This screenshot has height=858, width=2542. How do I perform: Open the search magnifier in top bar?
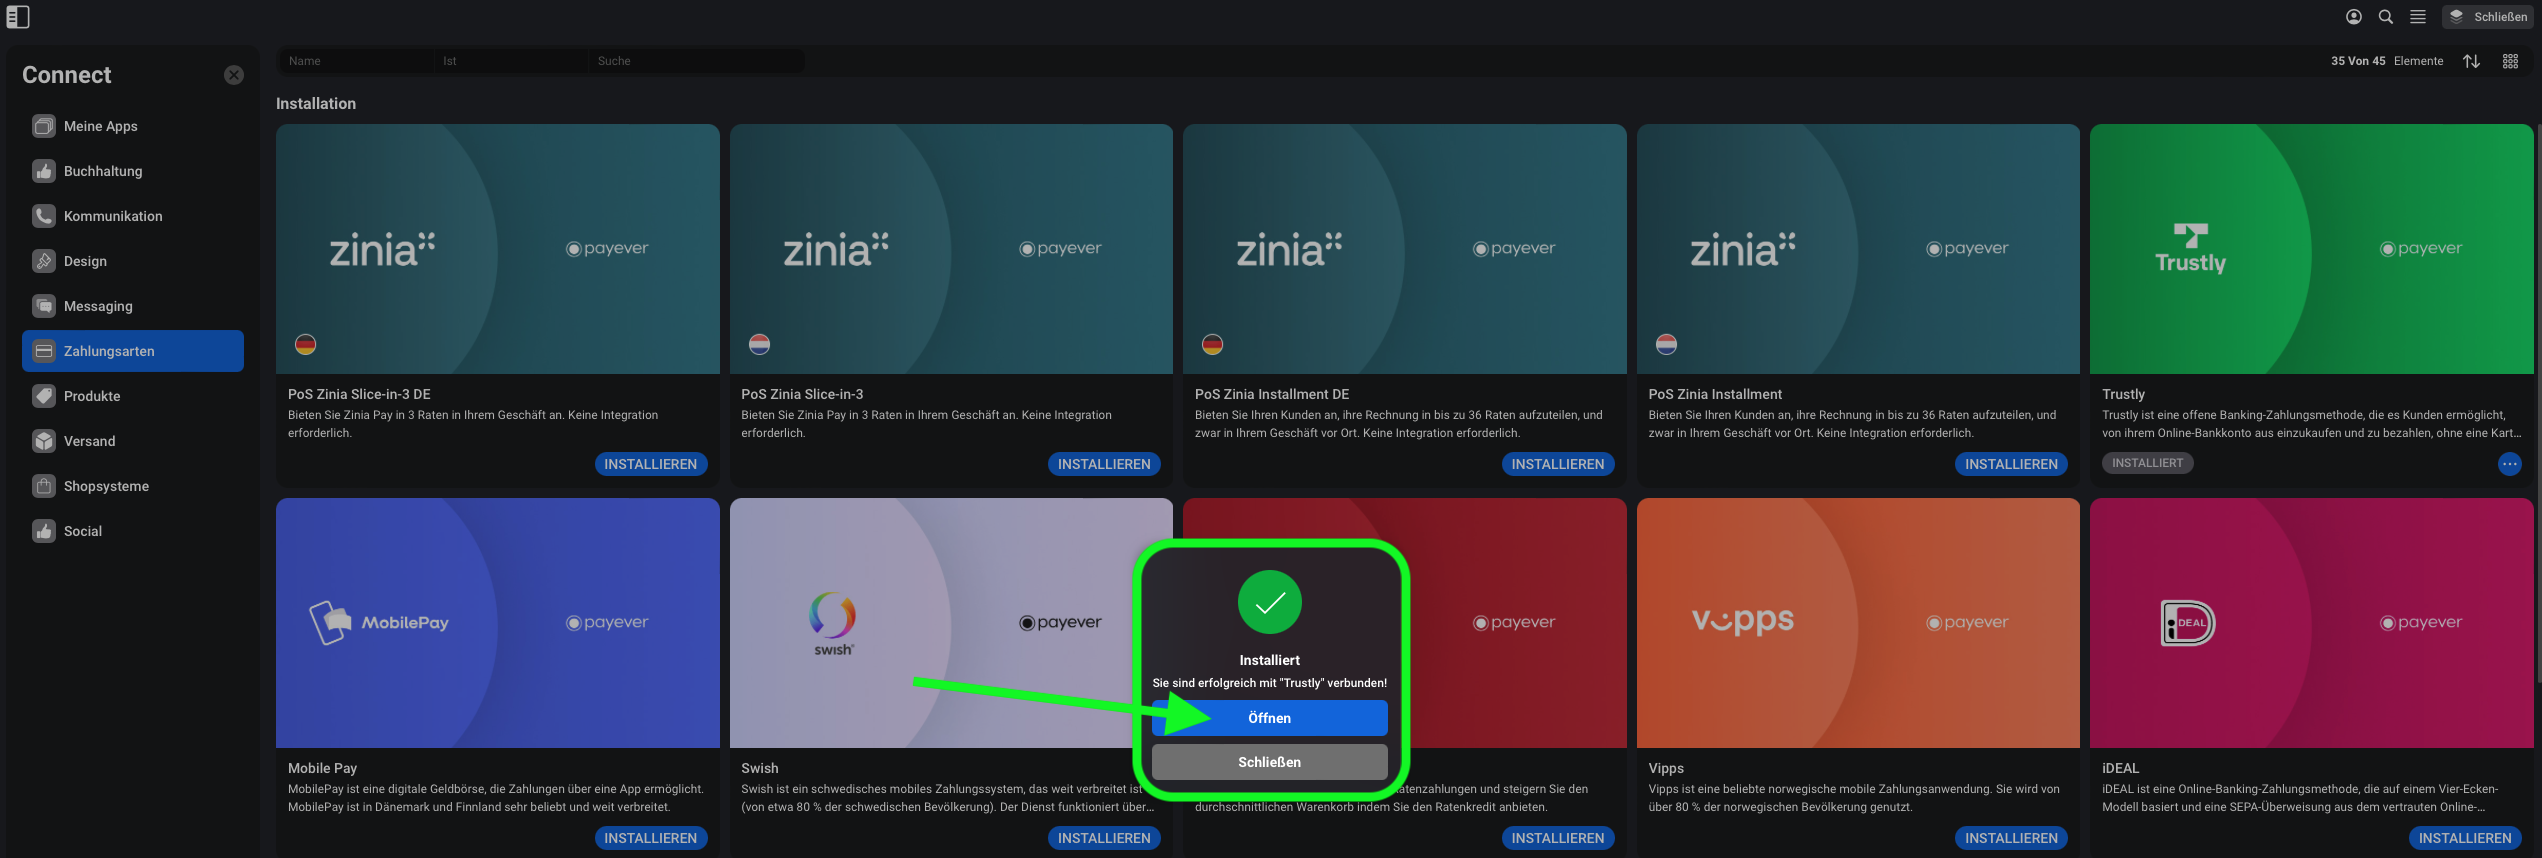point(2386,16)
